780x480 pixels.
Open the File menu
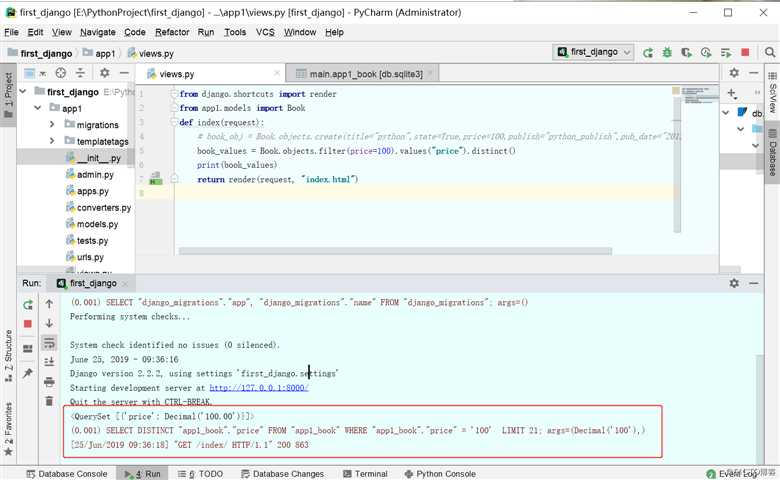[x=11, y=32]
